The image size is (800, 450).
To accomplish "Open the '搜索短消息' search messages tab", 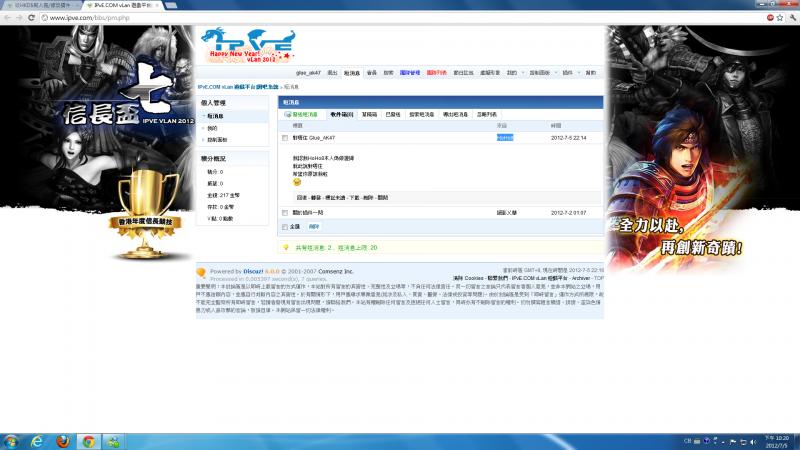I will [421, 115].
